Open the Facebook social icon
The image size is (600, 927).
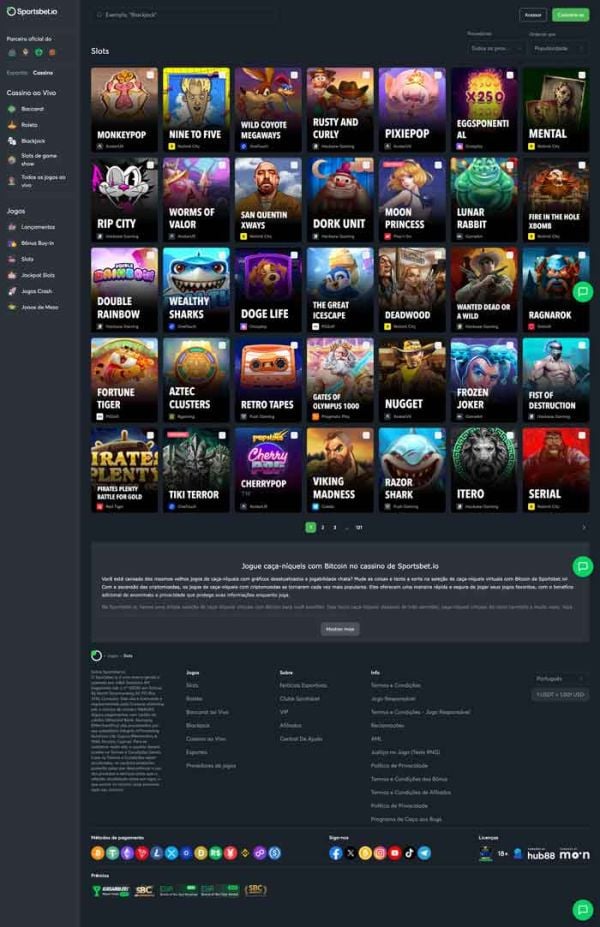click(x=336, y=853)
